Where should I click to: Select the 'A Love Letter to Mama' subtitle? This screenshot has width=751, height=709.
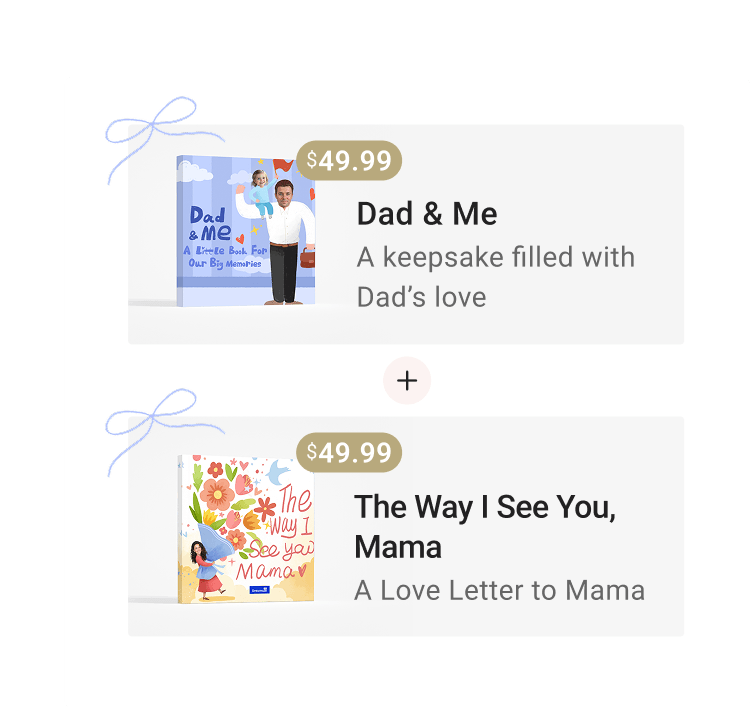point(500,590)
